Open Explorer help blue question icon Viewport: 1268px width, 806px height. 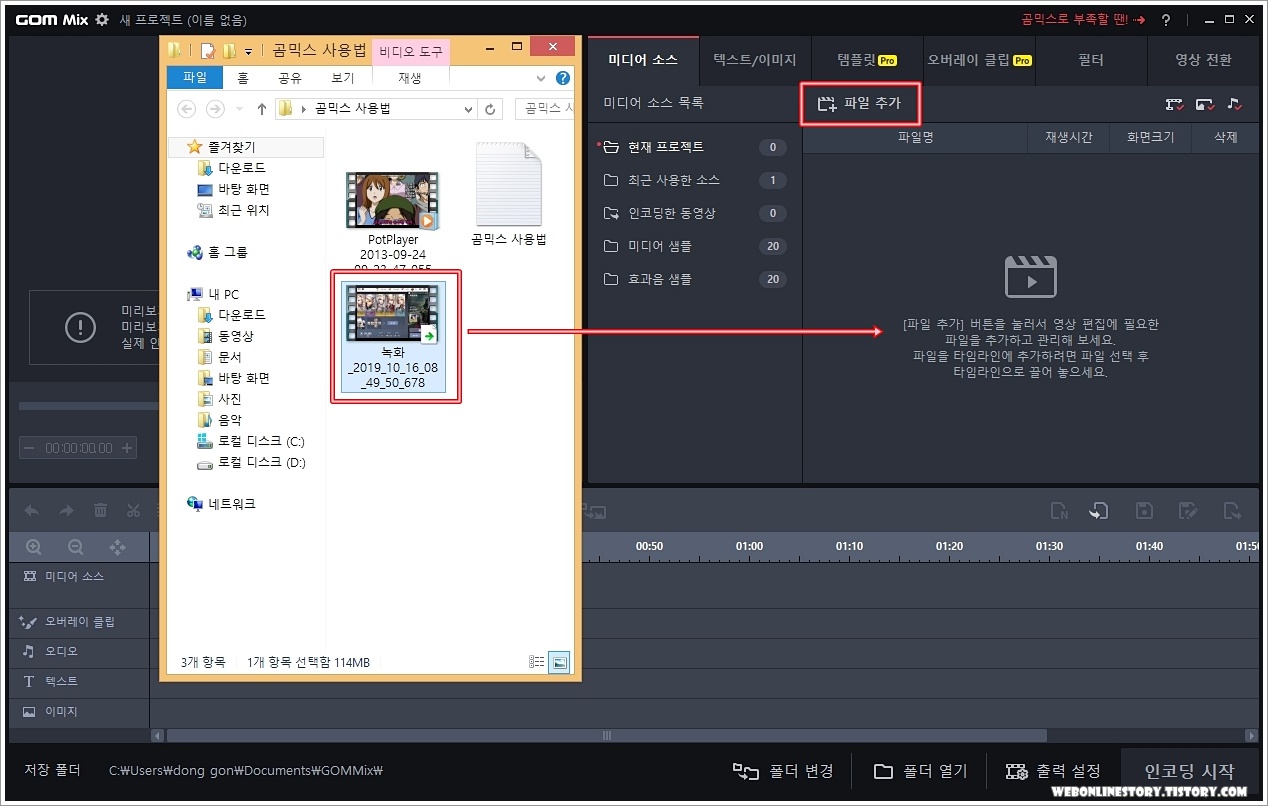click(x=563, y=78)
